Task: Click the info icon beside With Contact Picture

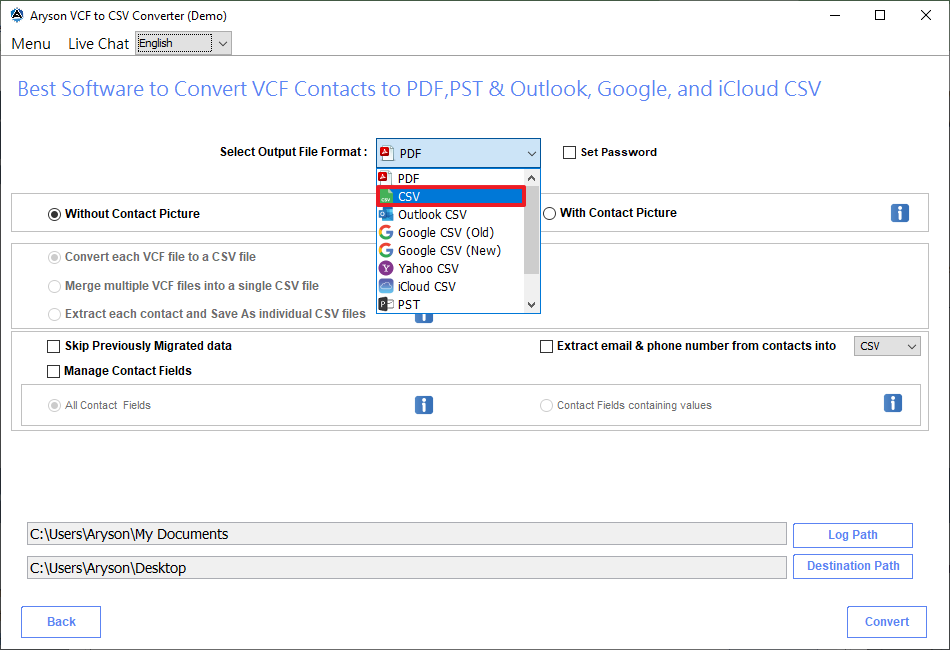Action: 900,213
